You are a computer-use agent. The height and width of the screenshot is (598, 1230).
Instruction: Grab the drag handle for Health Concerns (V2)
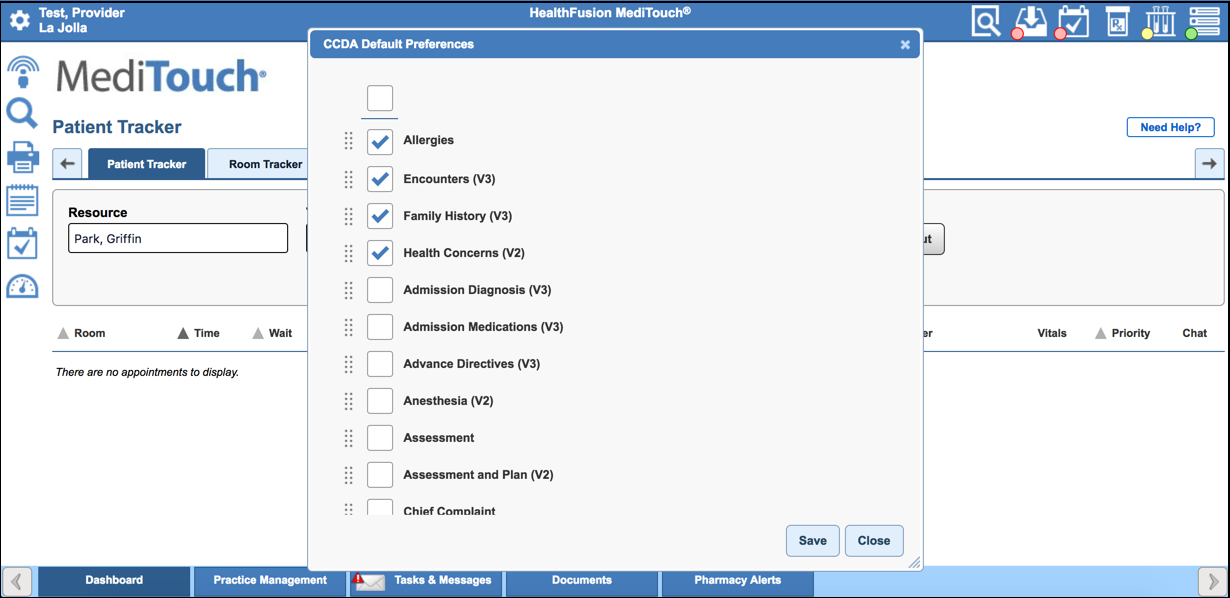point(349,253)
